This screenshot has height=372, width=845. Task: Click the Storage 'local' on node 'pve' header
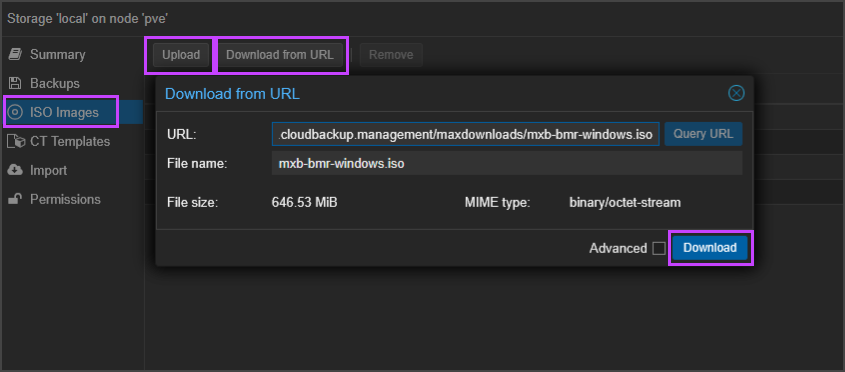(88, 18)
